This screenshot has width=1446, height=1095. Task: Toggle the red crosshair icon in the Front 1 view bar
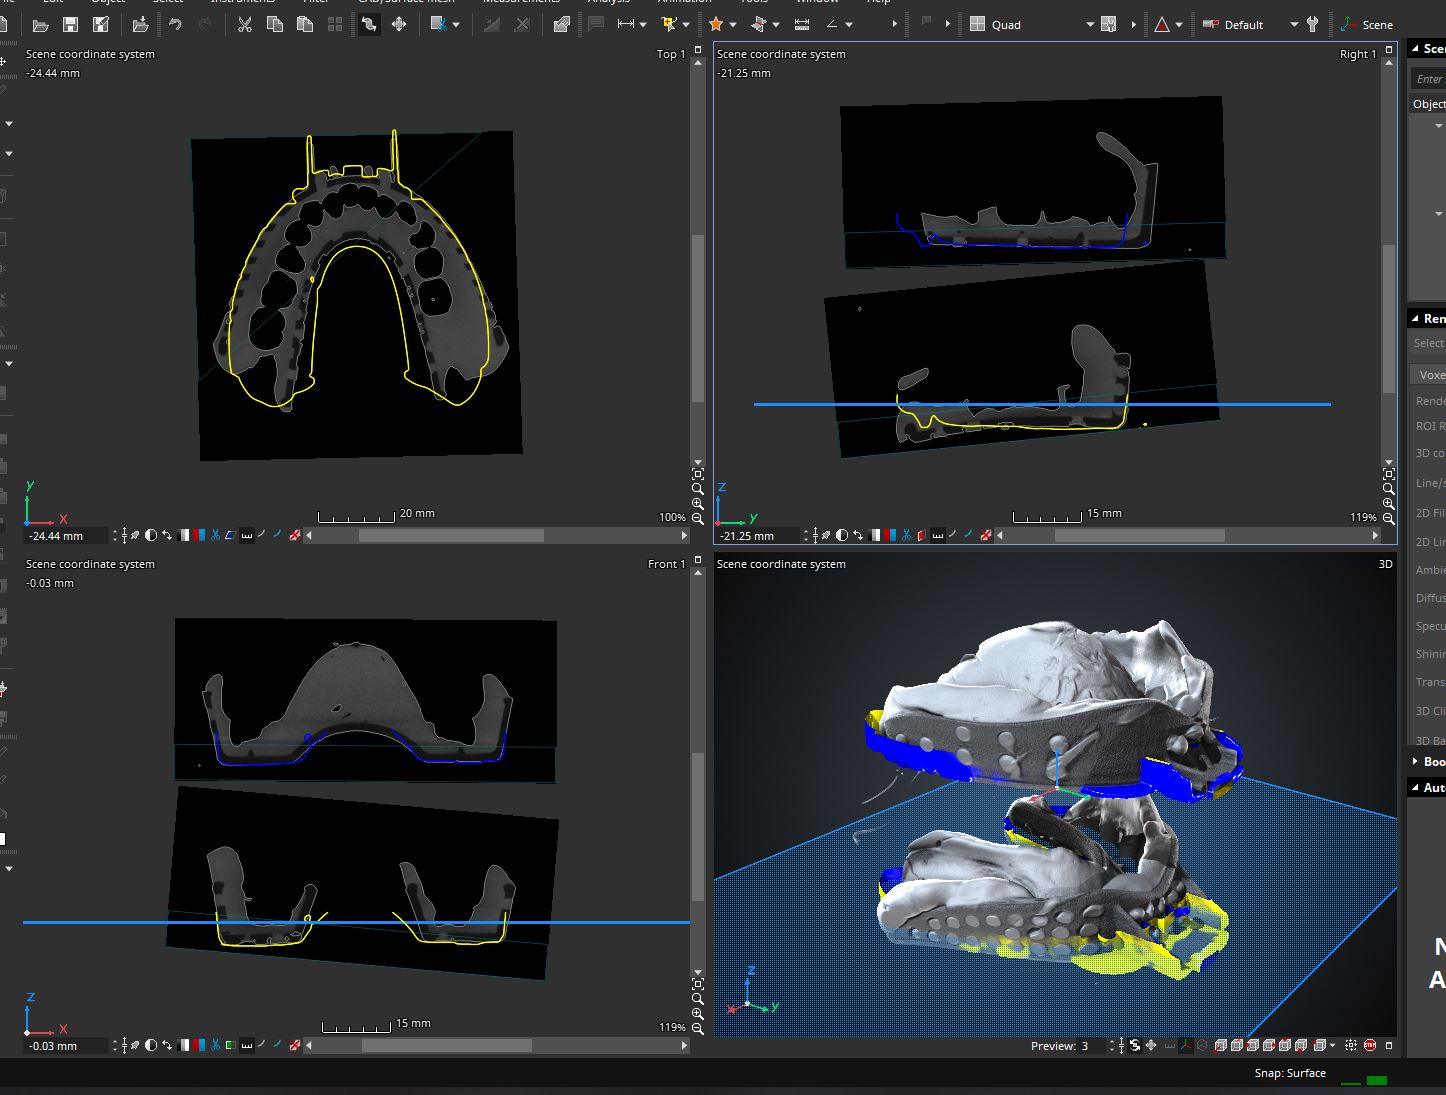tap(295, 1046)
